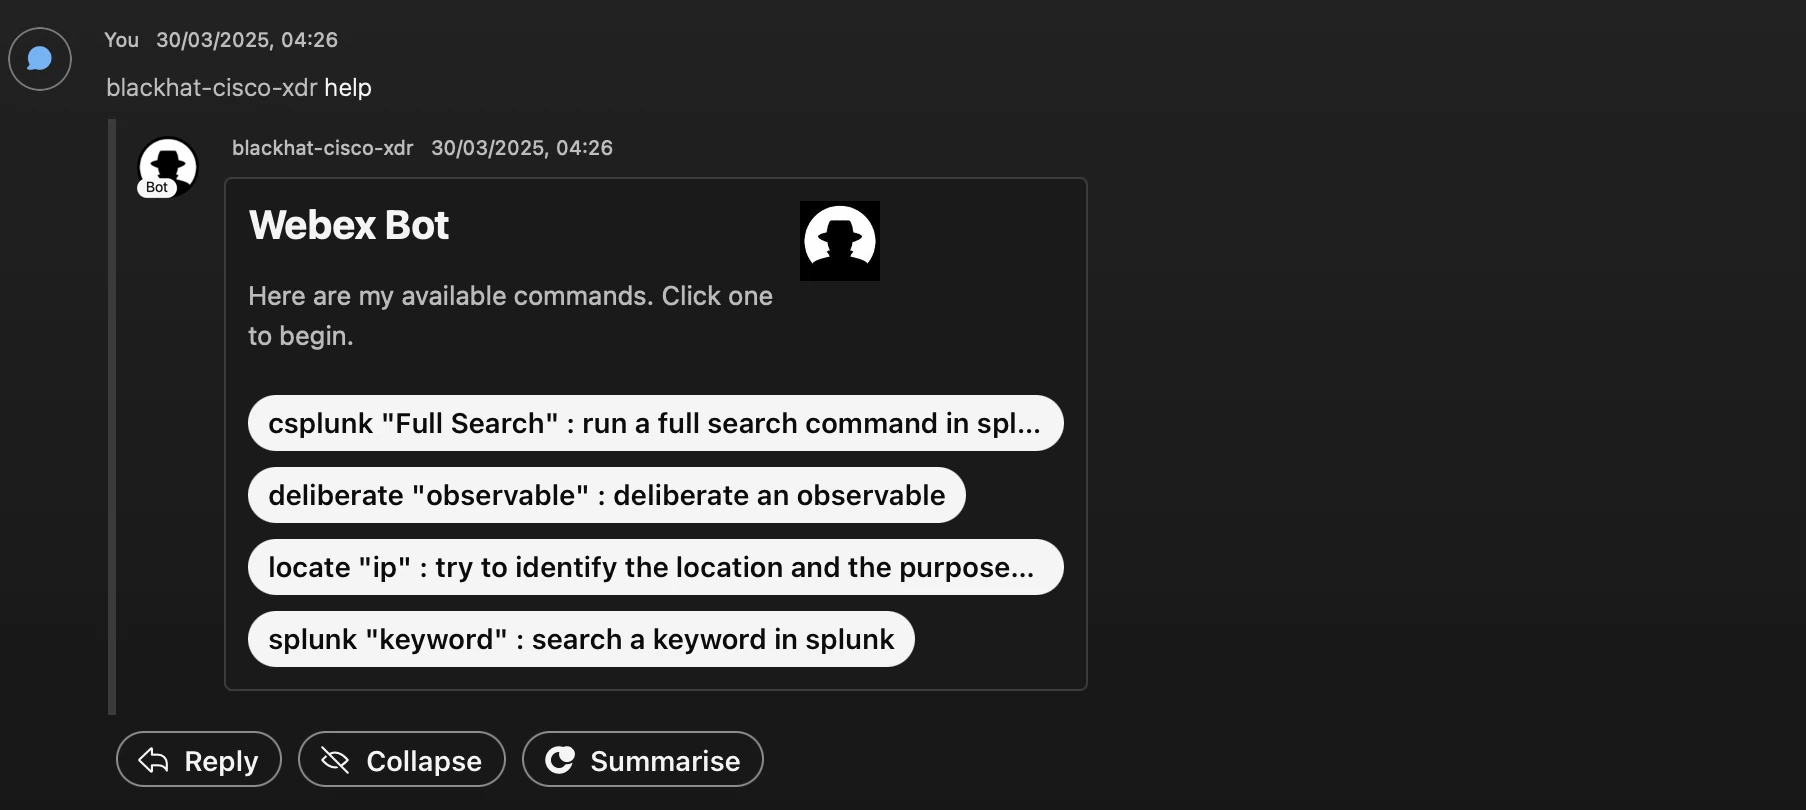
Task: Click the blue chat bubble avatar for You
Action: click(38, 59)
